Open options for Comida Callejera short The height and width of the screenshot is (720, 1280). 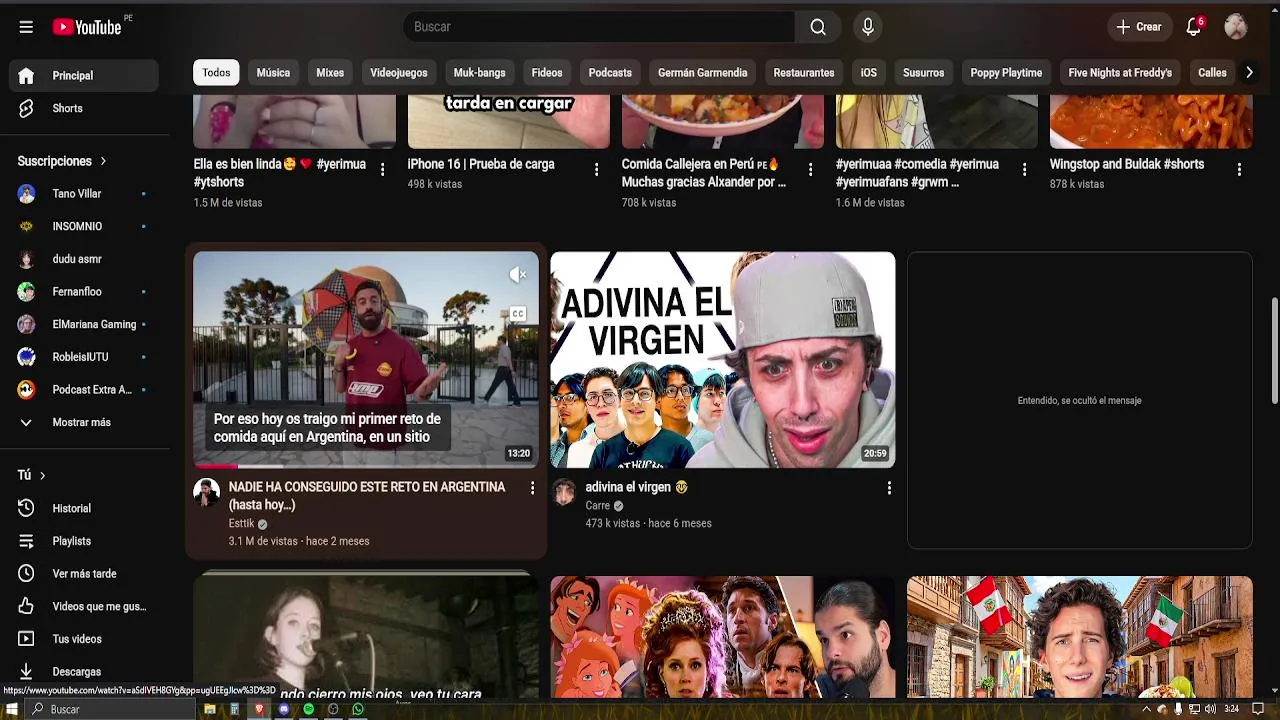(810, 170)
